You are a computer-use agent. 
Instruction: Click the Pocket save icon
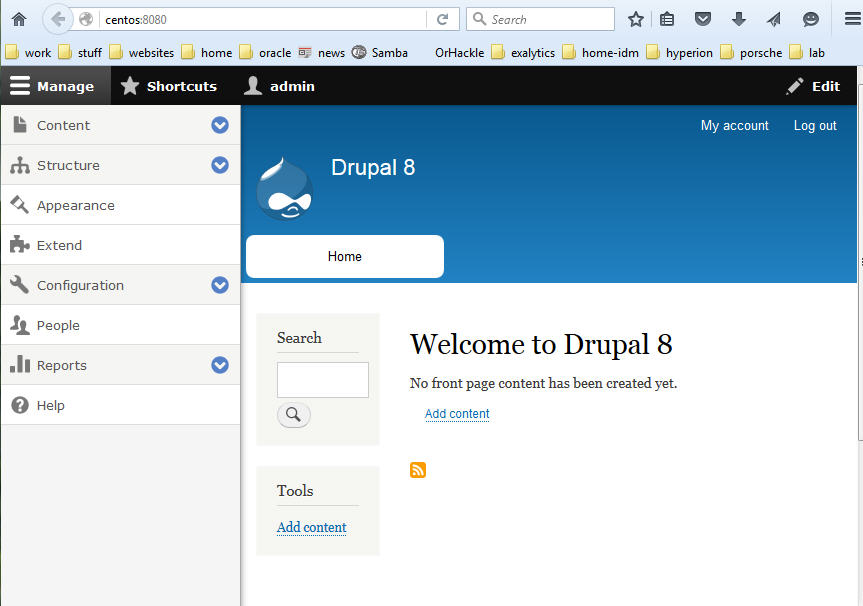click(x=703, y=19)
